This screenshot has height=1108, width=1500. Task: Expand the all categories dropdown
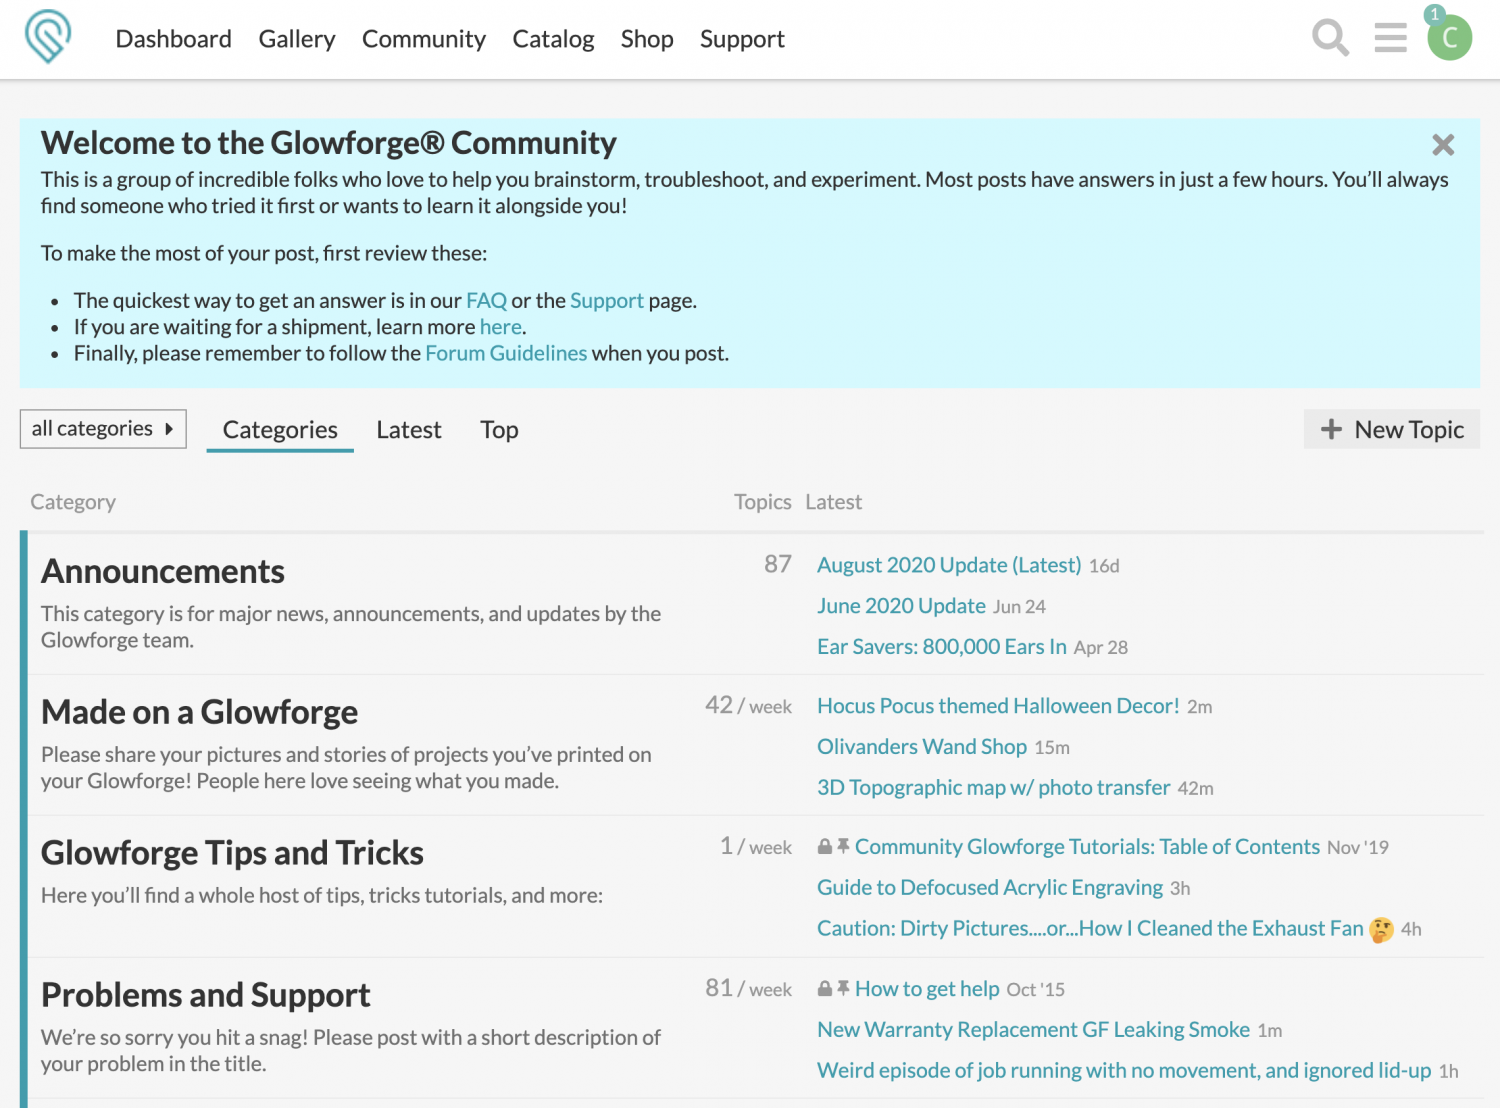(x=103, y=429)
